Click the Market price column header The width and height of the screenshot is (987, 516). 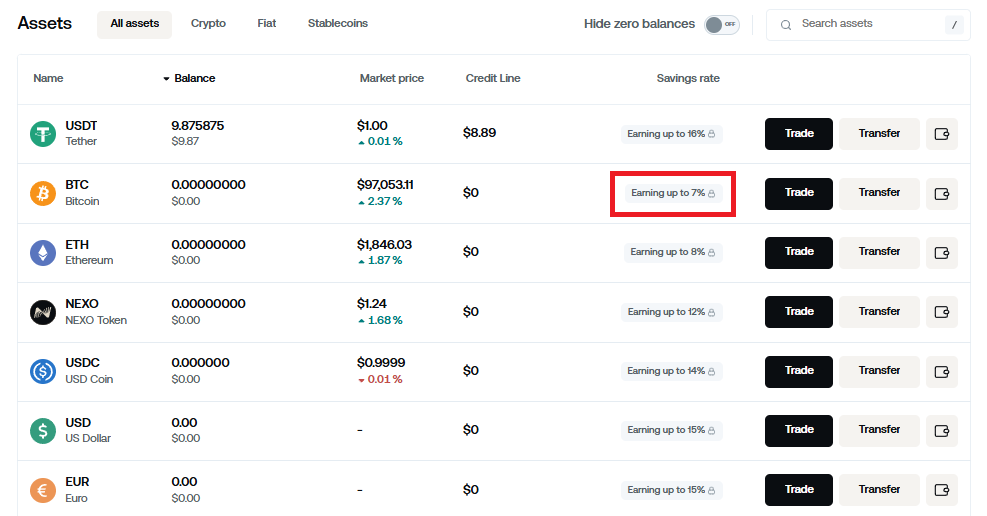tap(392, 79)
